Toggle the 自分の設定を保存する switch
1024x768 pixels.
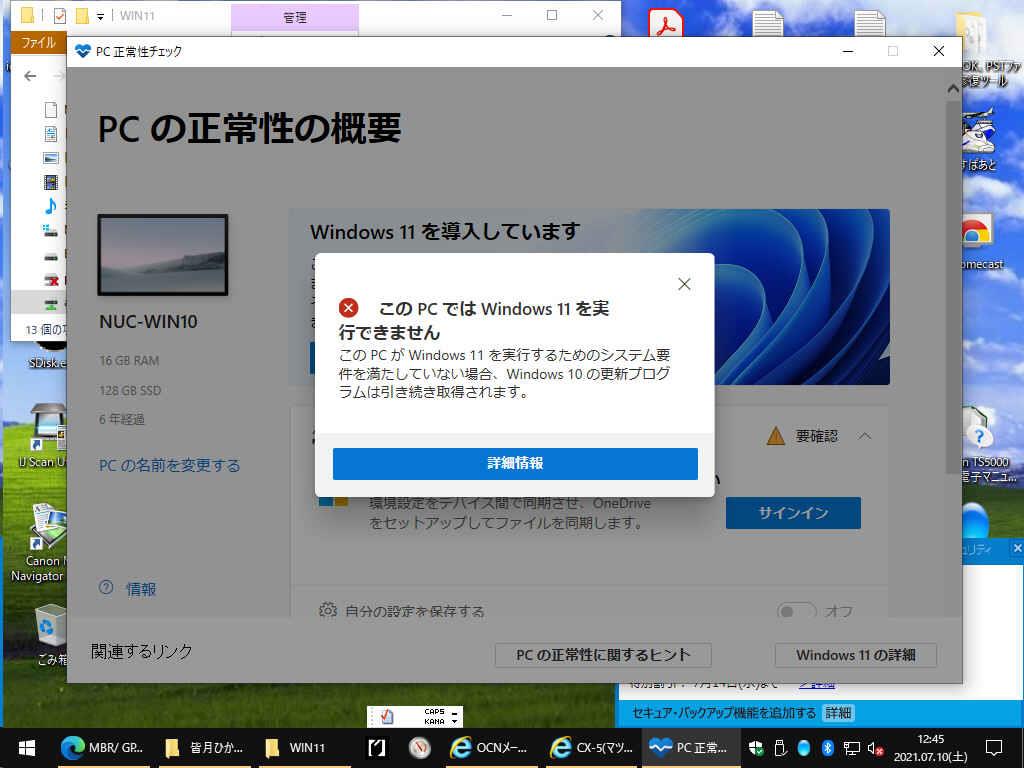[x=796, y=611]
